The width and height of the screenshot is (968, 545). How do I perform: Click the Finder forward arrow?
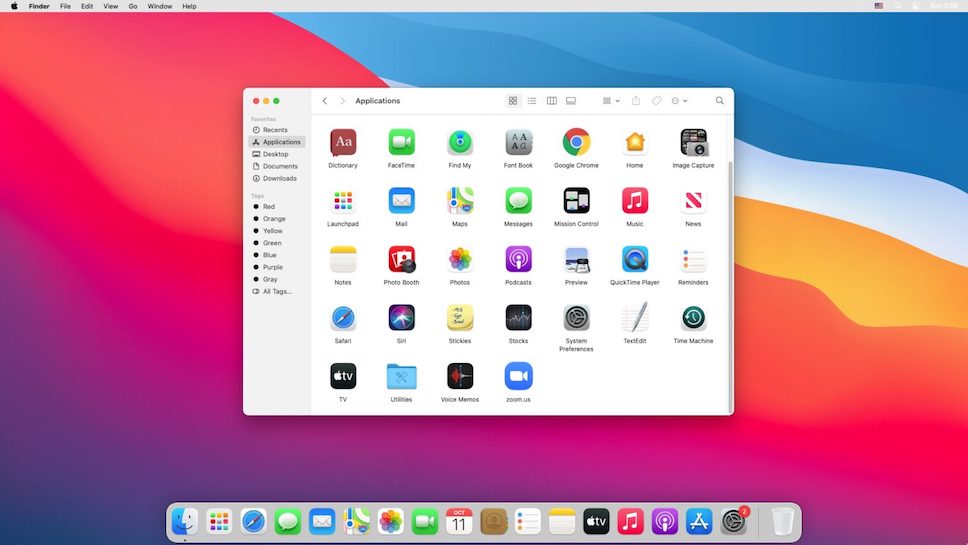click(342, 101)
